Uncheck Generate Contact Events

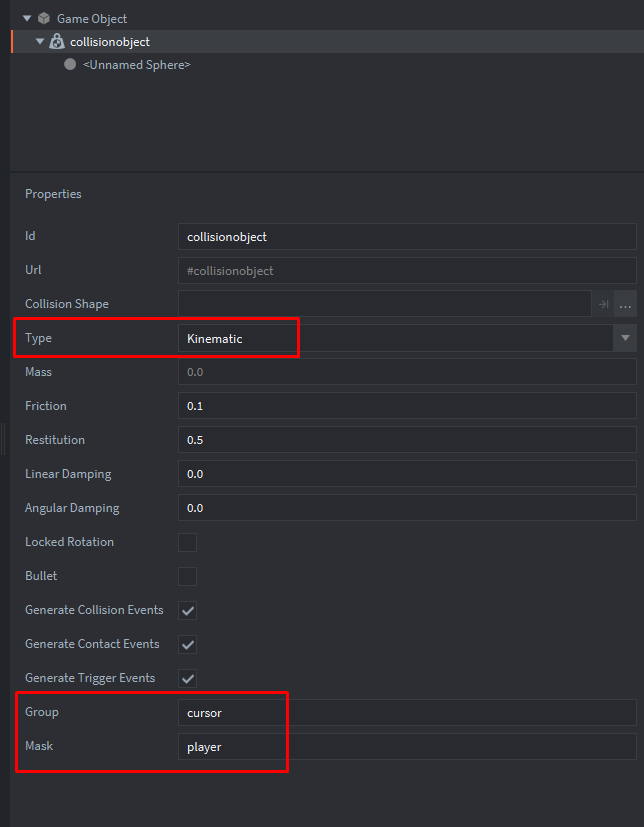(x=187, y=644)
